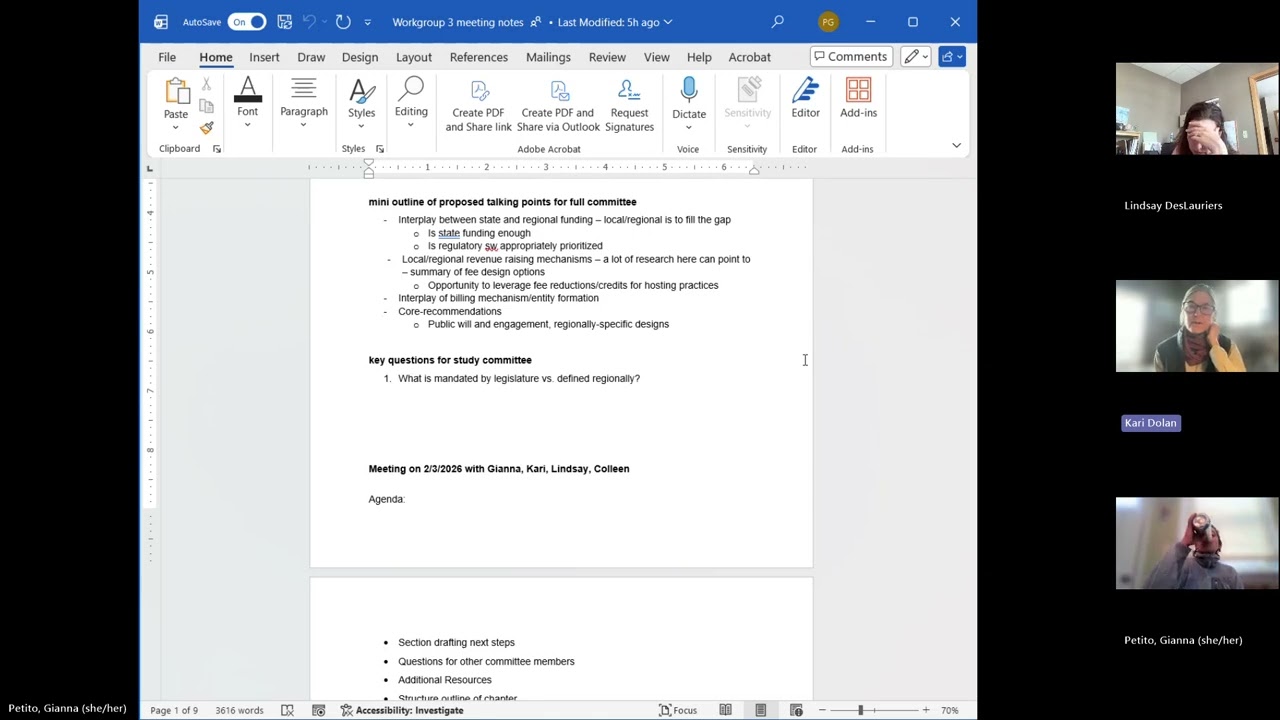Click the 3616 words count

coord(239,710)
